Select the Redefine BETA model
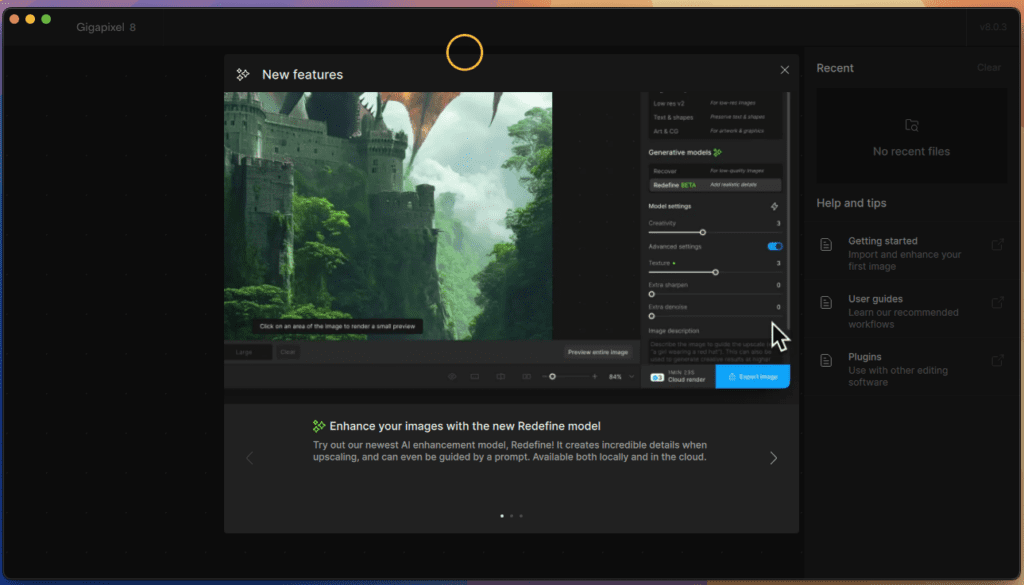1024x585 pixels. (715, 185)
